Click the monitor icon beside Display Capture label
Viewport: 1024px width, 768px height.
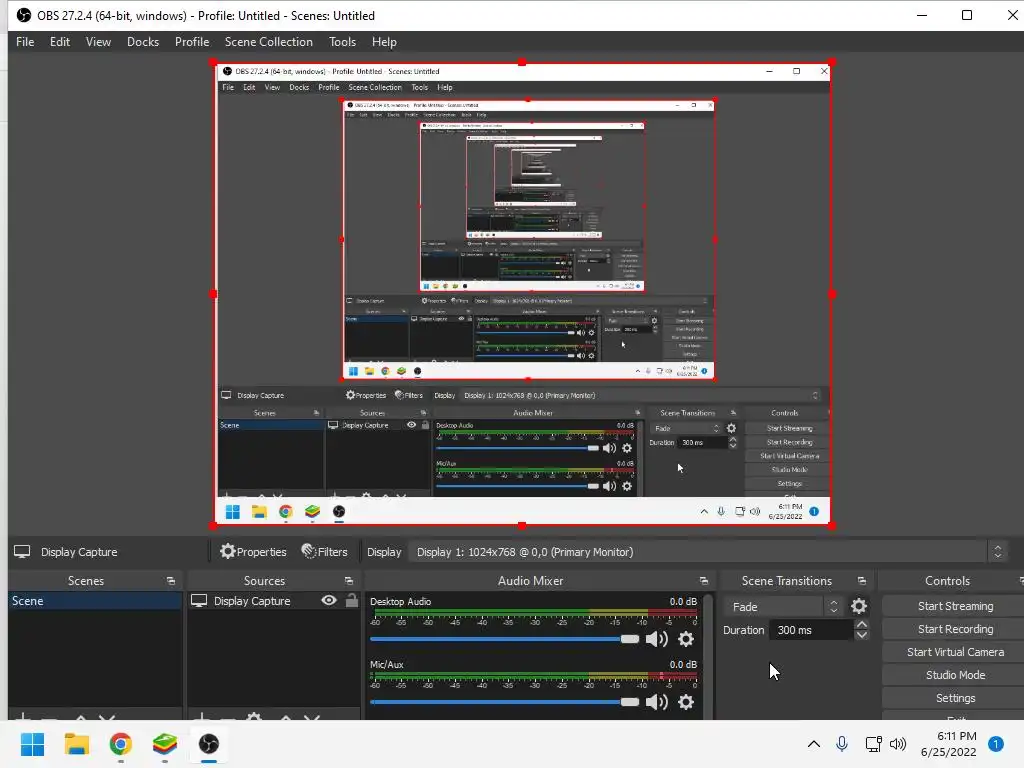22,552
